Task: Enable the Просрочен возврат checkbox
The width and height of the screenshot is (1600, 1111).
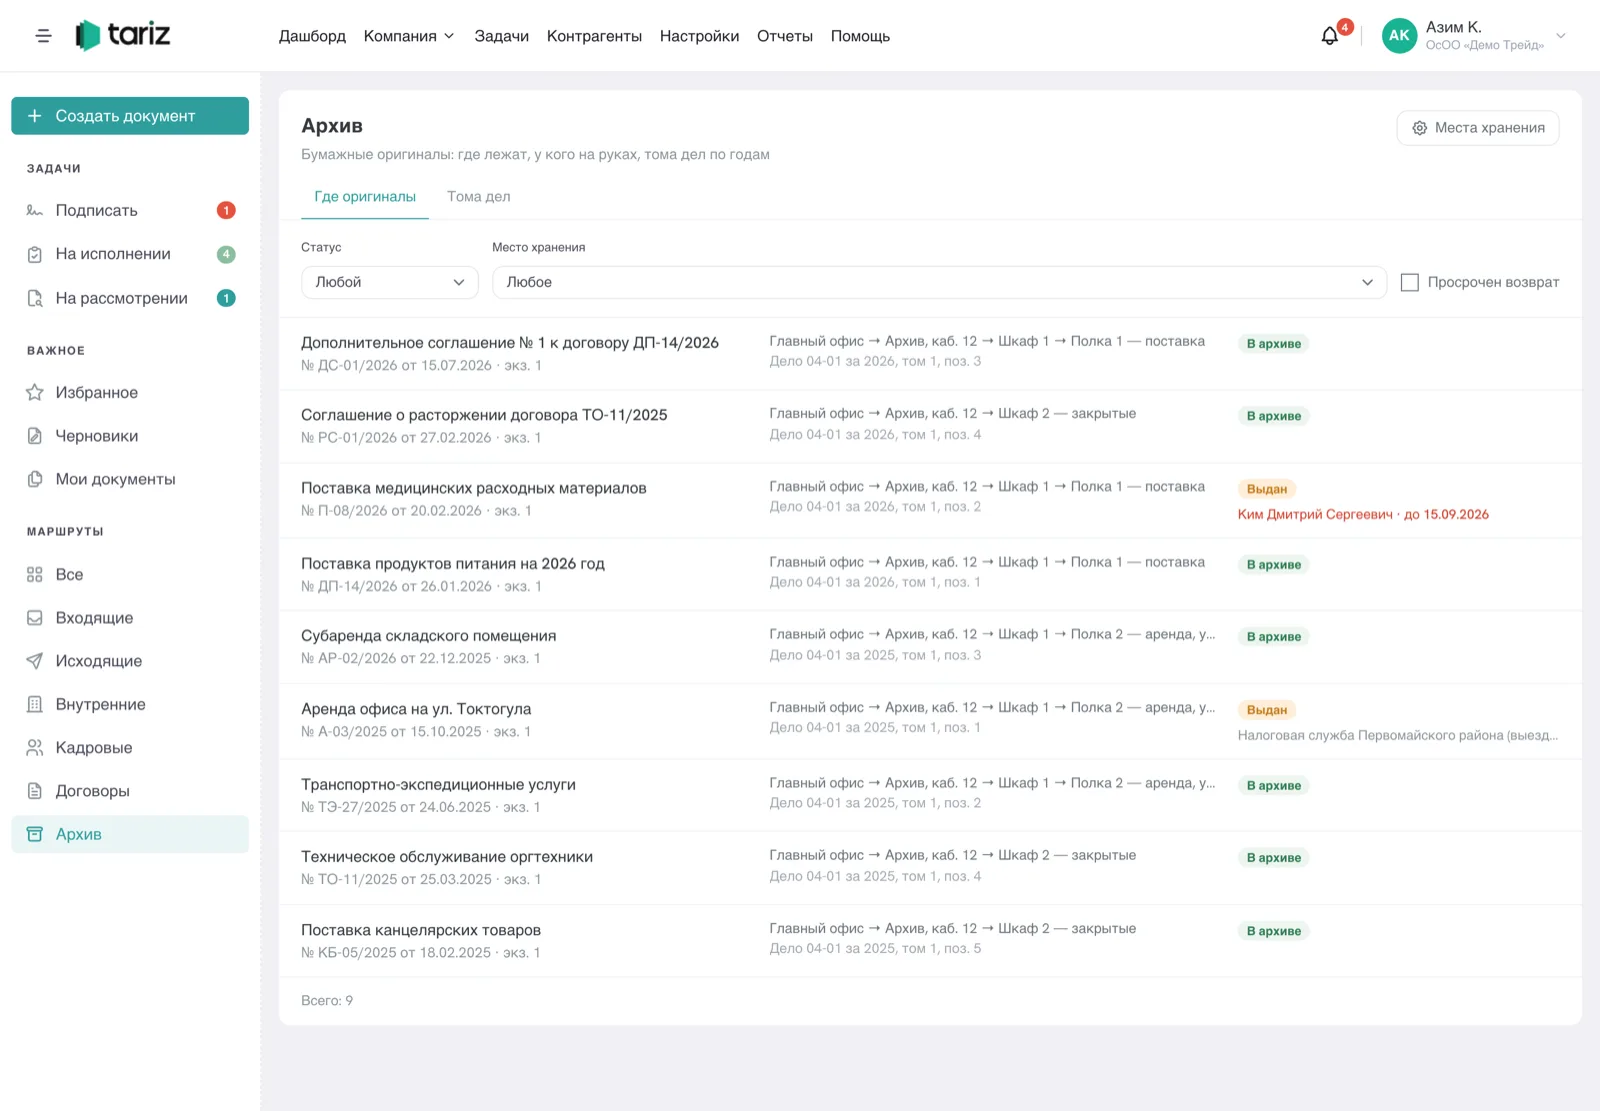Action: tap(1410, 282)
